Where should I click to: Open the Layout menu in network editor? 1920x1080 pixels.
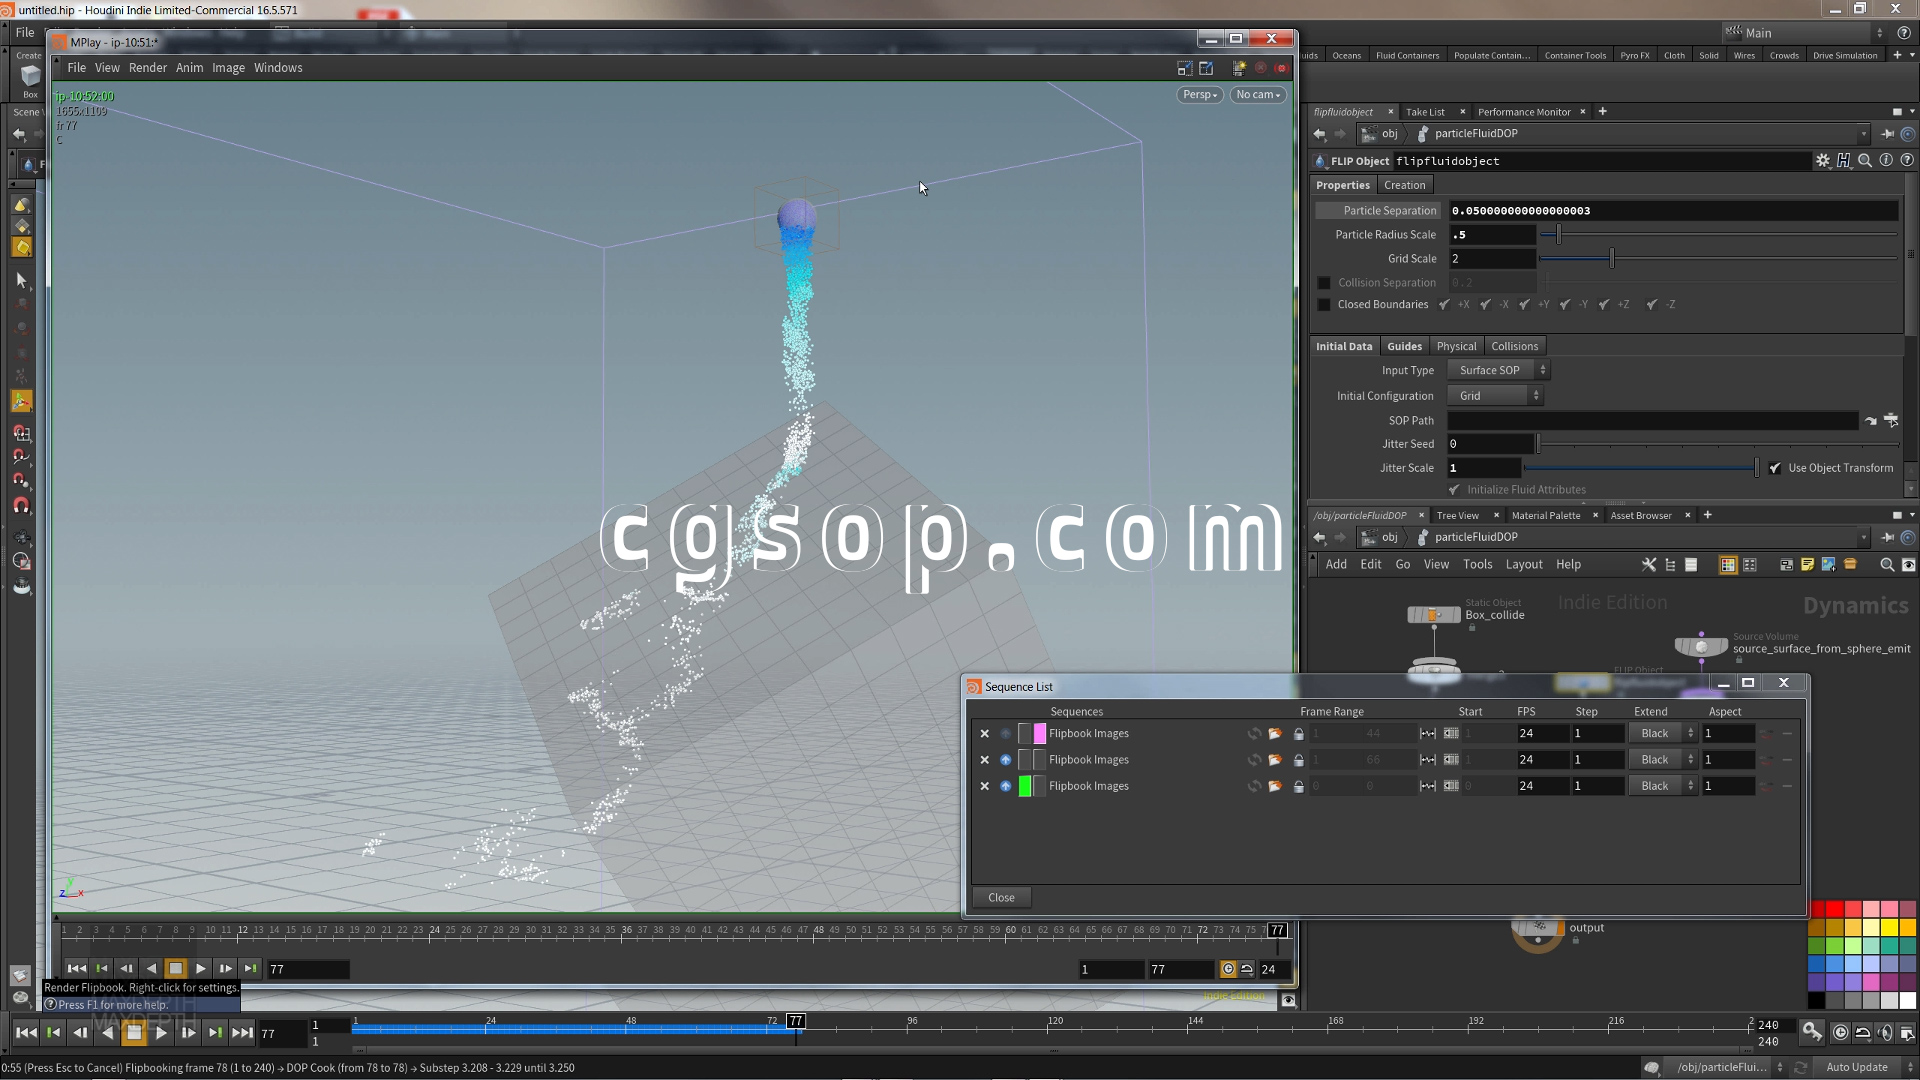(x=1523, y=565)
